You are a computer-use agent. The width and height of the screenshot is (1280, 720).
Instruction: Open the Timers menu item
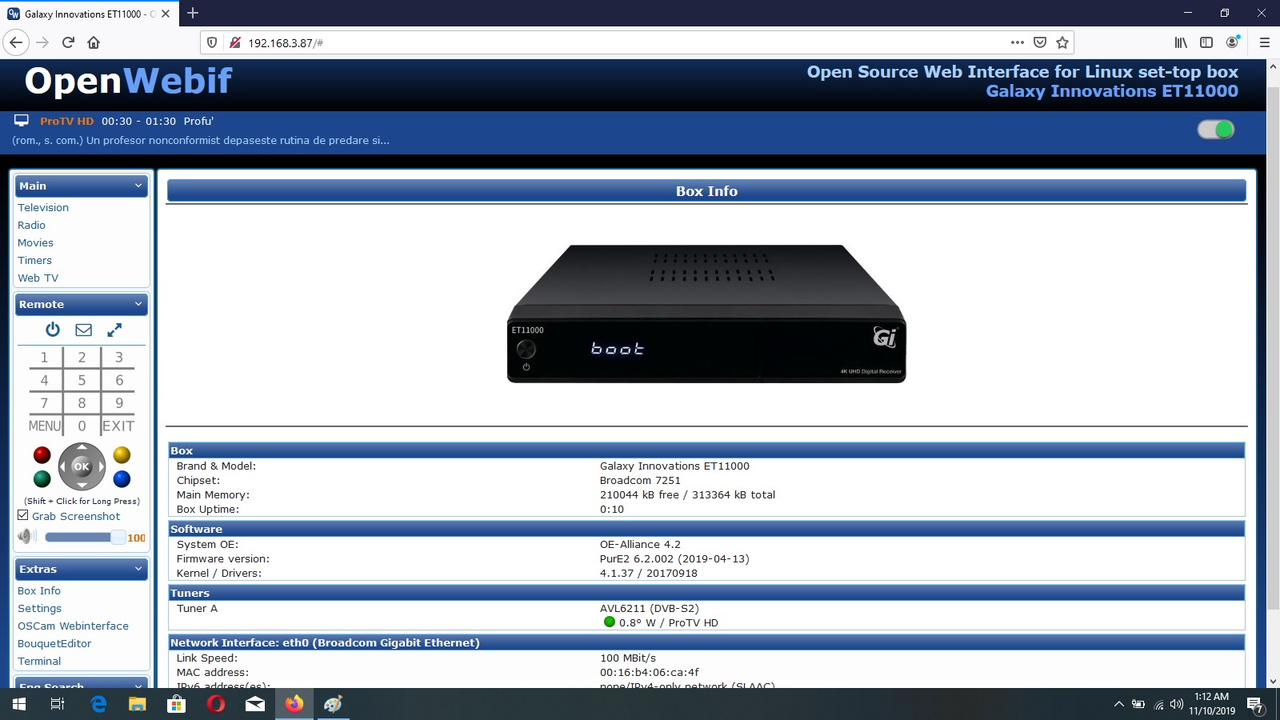point(35,260)
